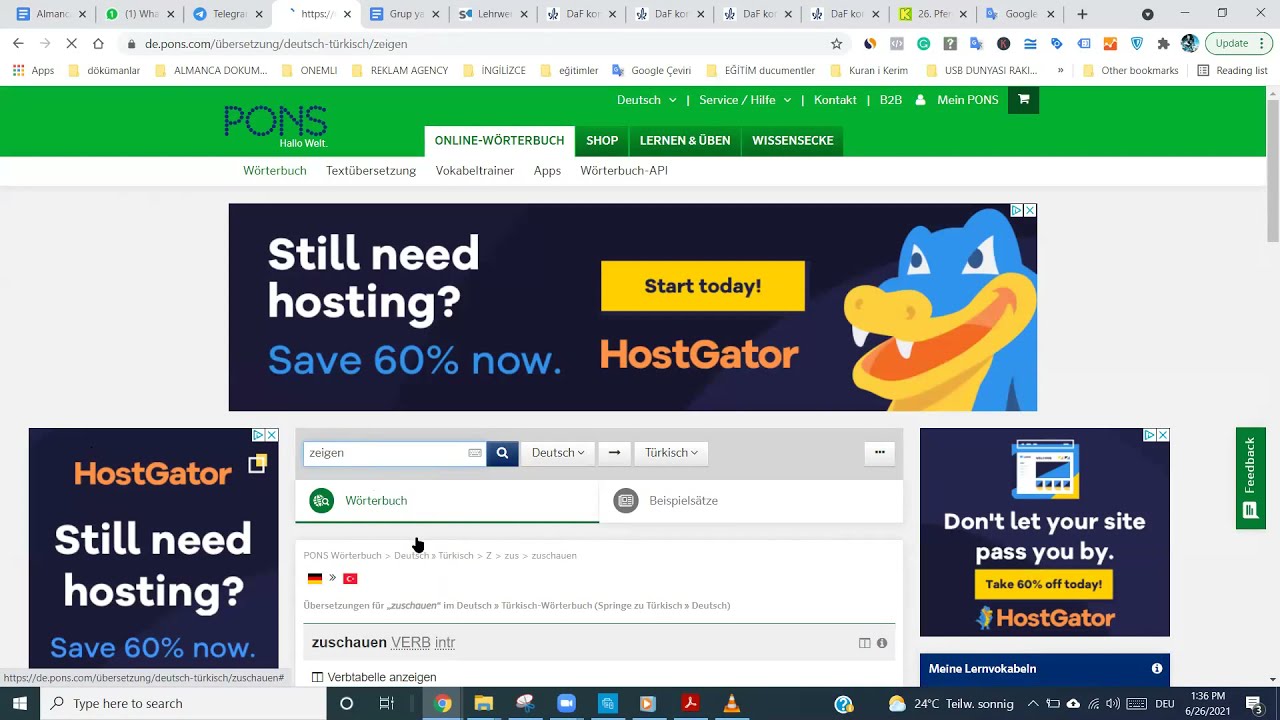Switch to the Telegram browser tab
The height and width of the screenshot is (720, 1280).
click(x=227, y=14)
